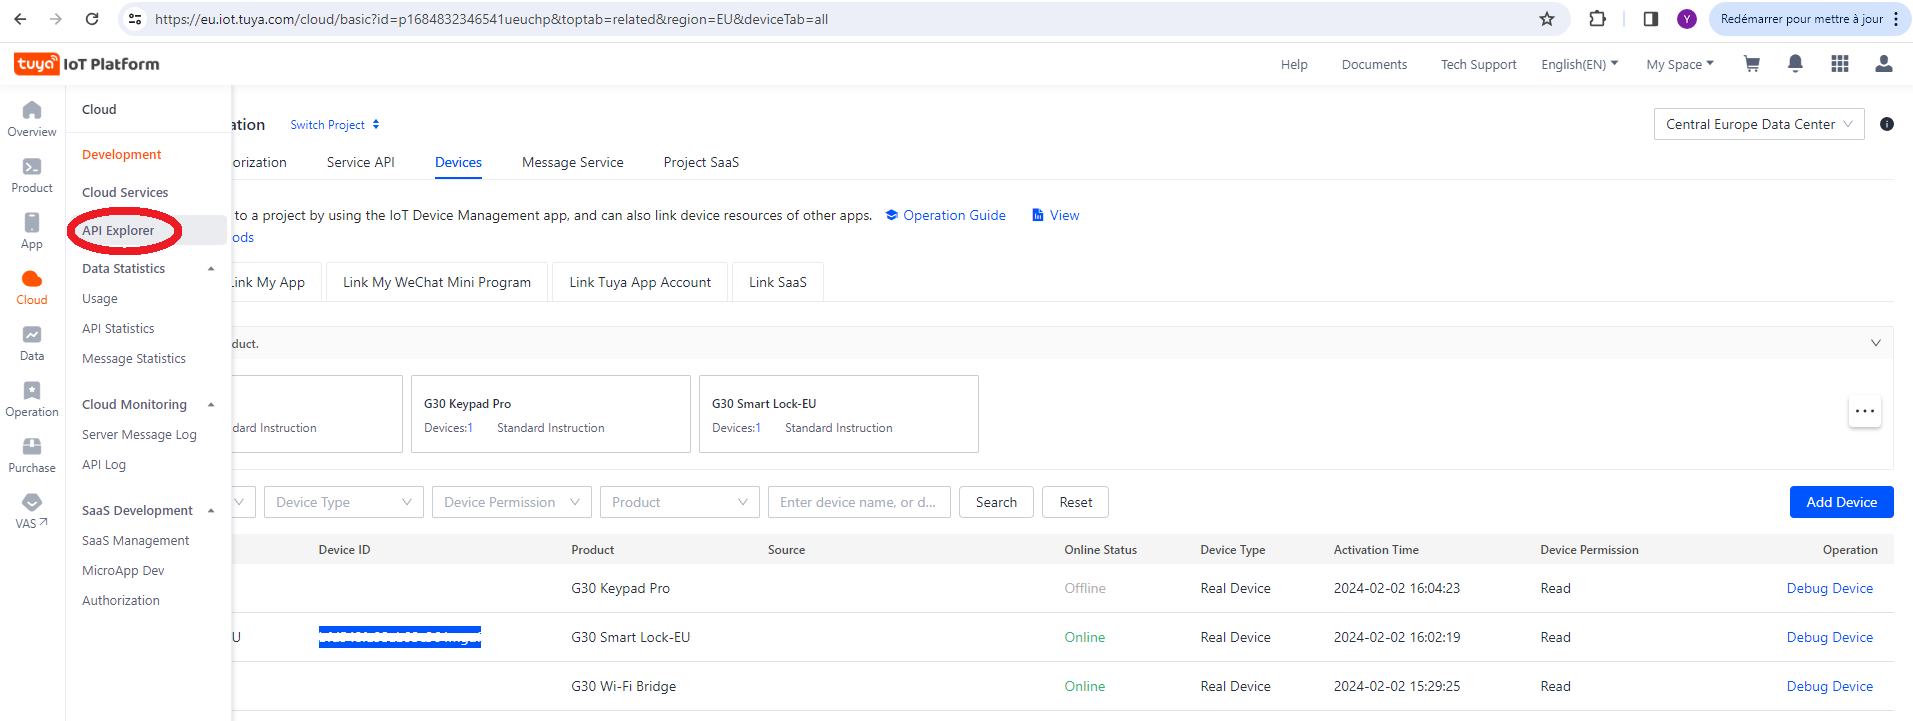Screen dimensions: 1913x721
Task: Debug Device for G30 Wi-Fi Bridge row
Action: point(1829,686)
